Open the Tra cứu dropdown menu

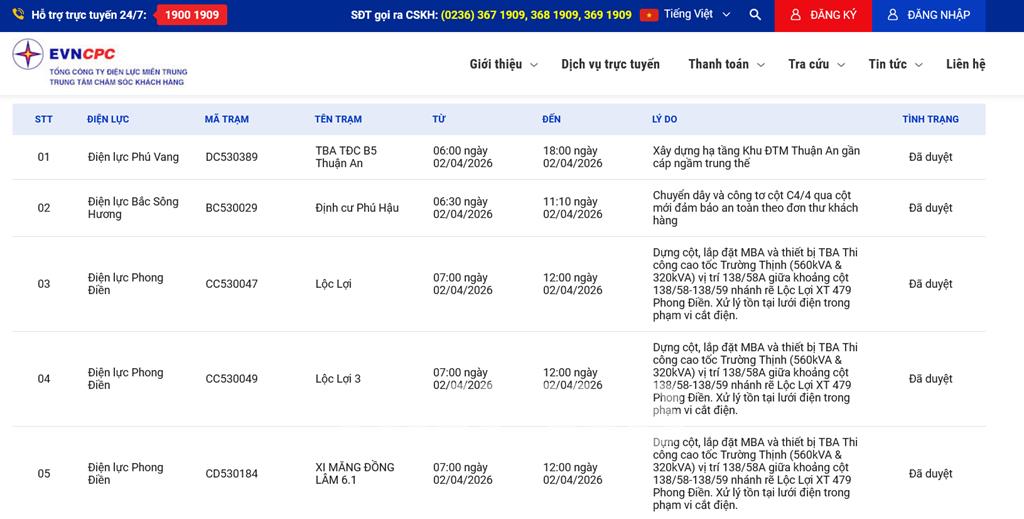tap(816, 64)
